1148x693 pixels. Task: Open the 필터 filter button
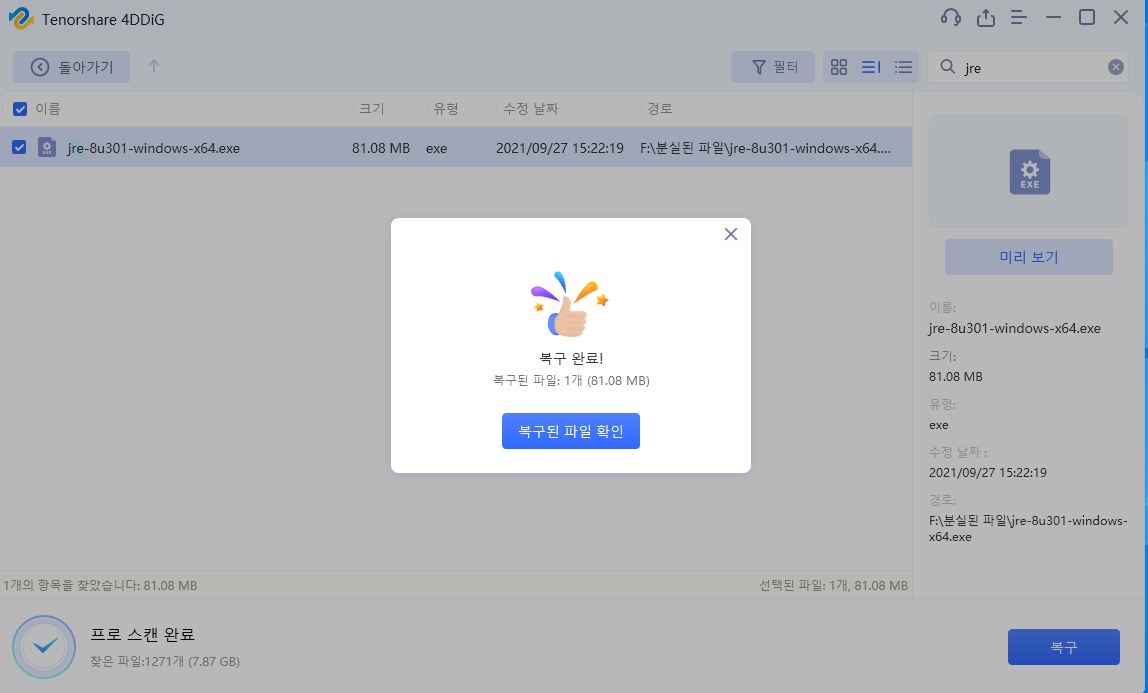click(x=772, y=67)
